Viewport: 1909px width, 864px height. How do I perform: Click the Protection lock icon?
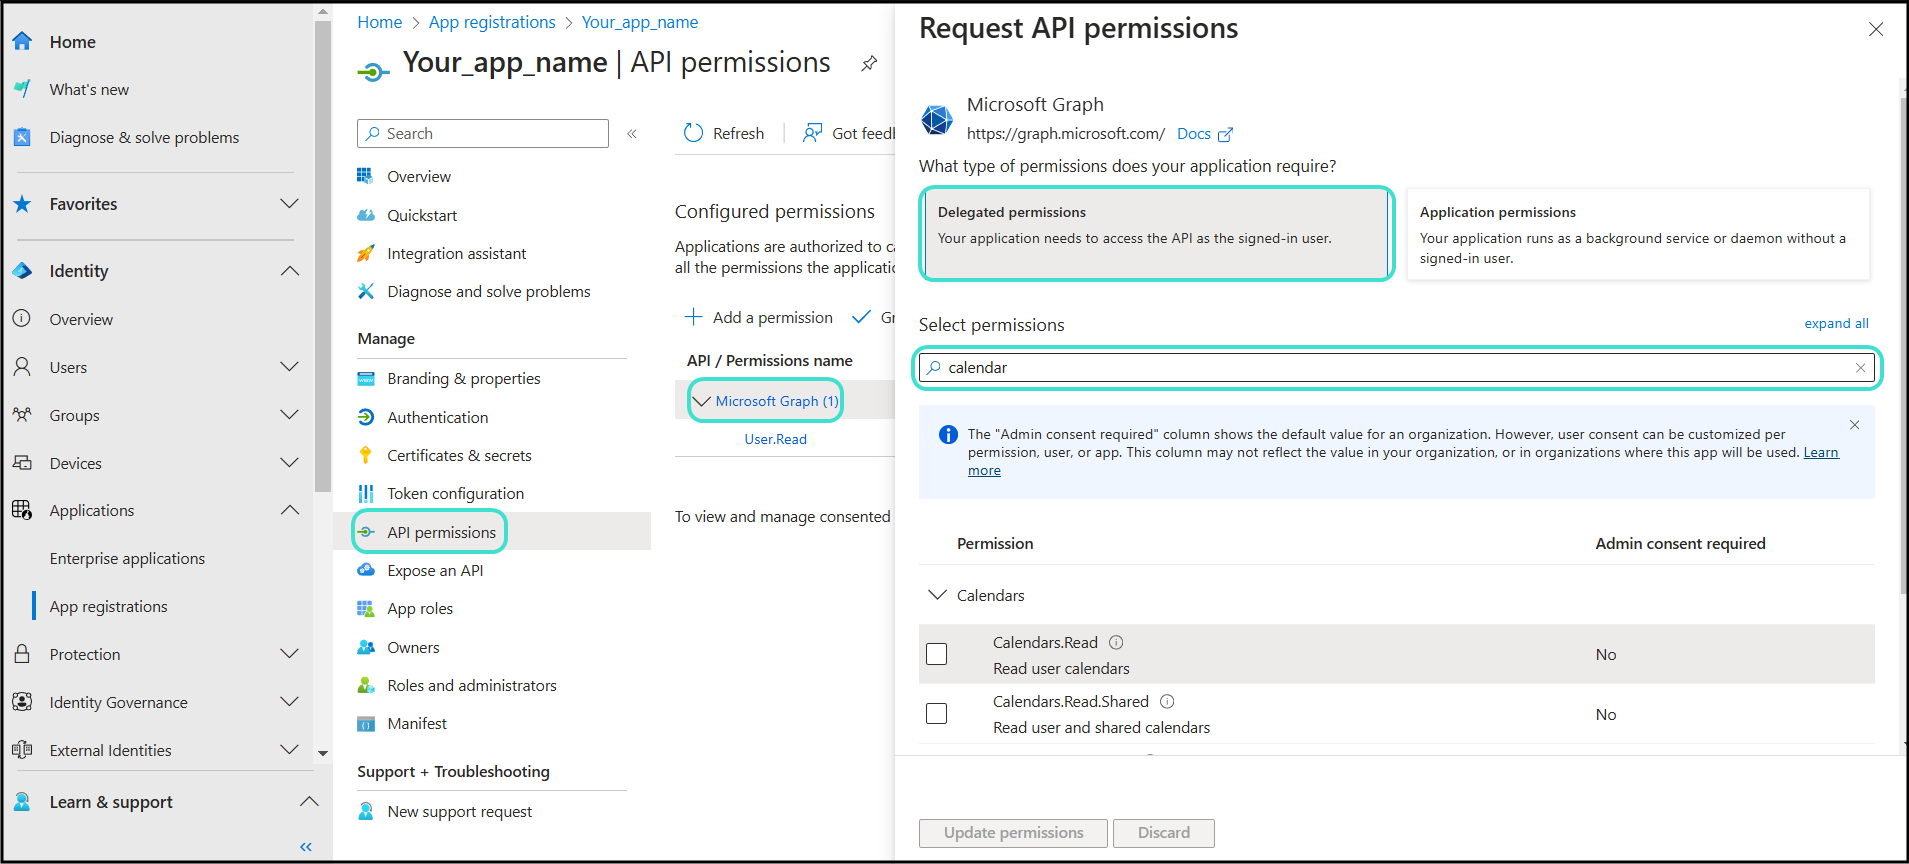tap(22, 654)
